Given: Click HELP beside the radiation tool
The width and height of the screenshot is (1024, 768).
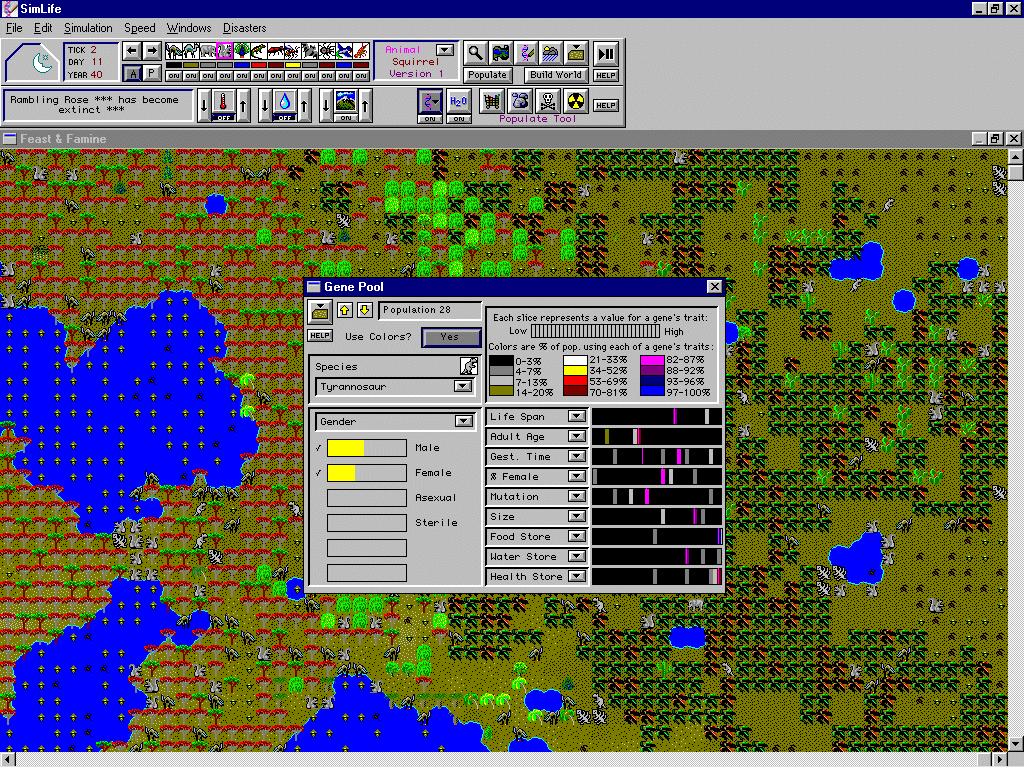Looking at the screenshot, I should coord(605,105).
